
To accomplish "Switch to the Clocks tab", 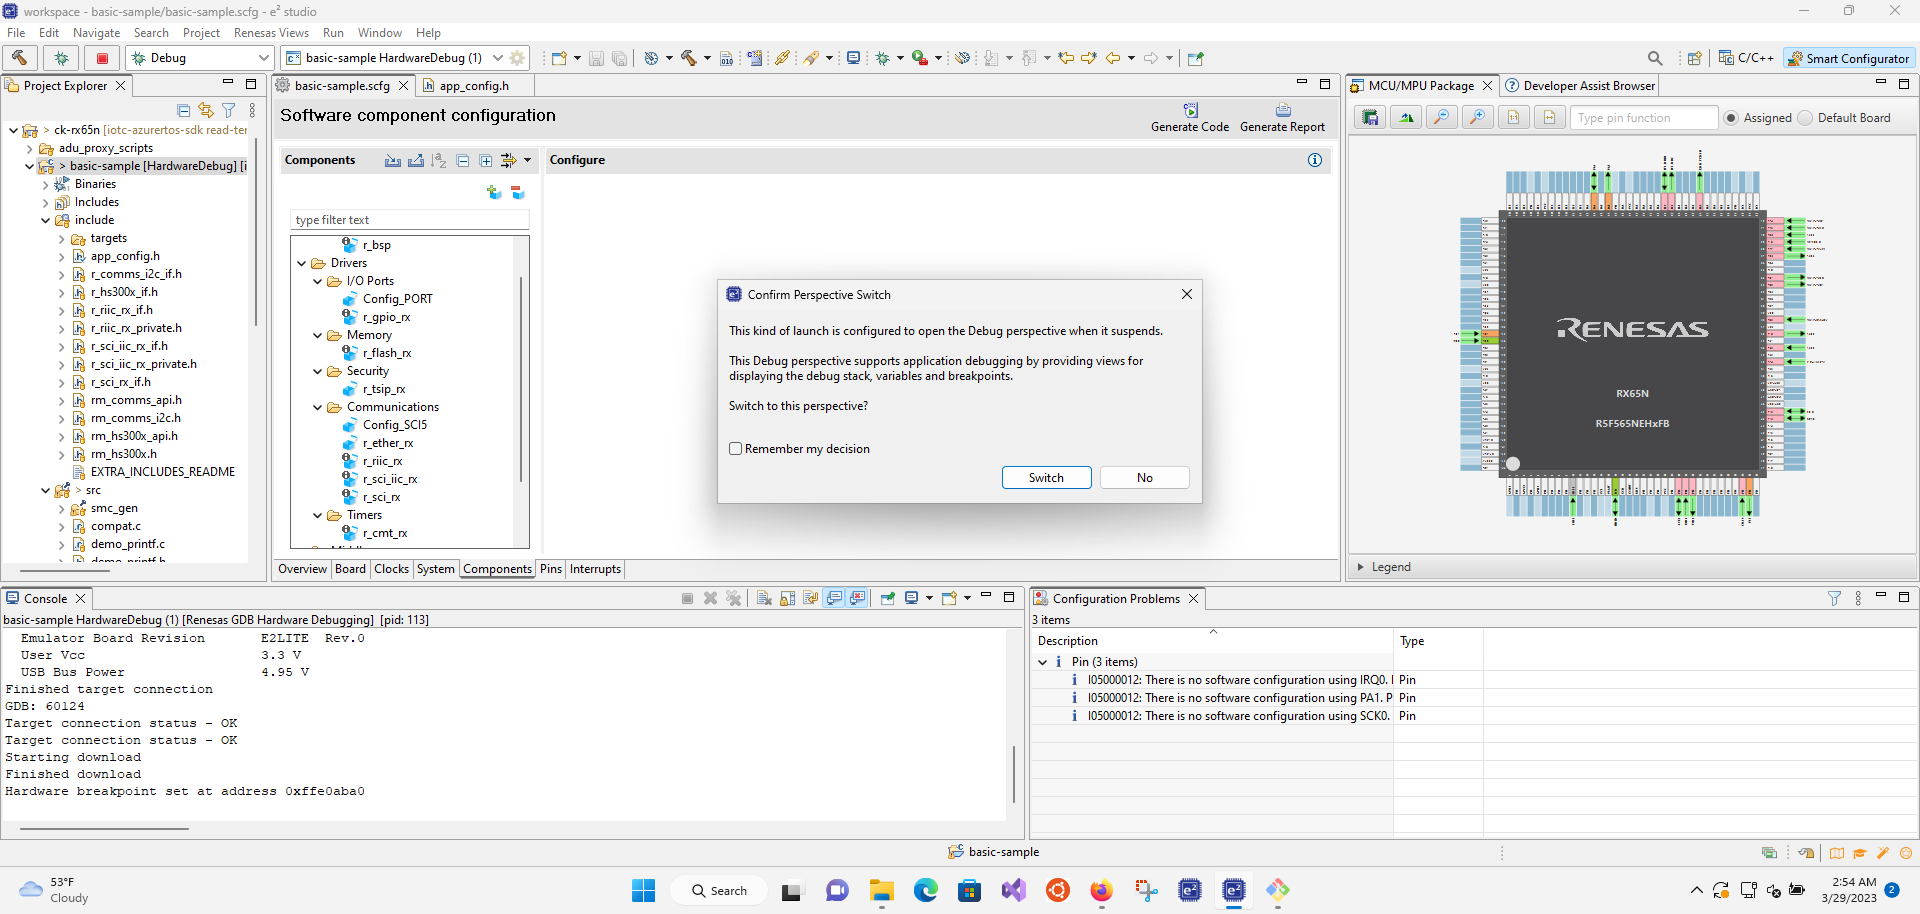I will tap(391, 569).
